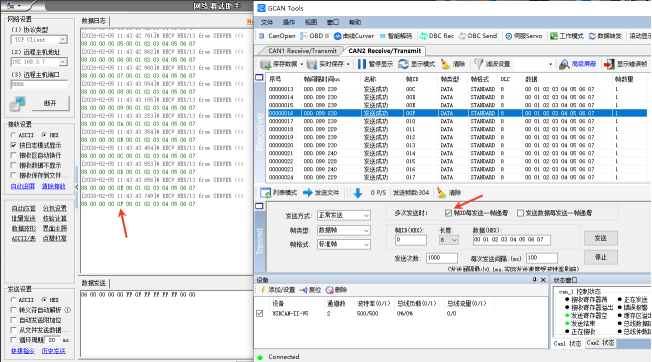The width and height of the screenshot is (652, 362).
Task: Open the second (Operate) menu in GCAN Tools
Action: coord(289,22)
